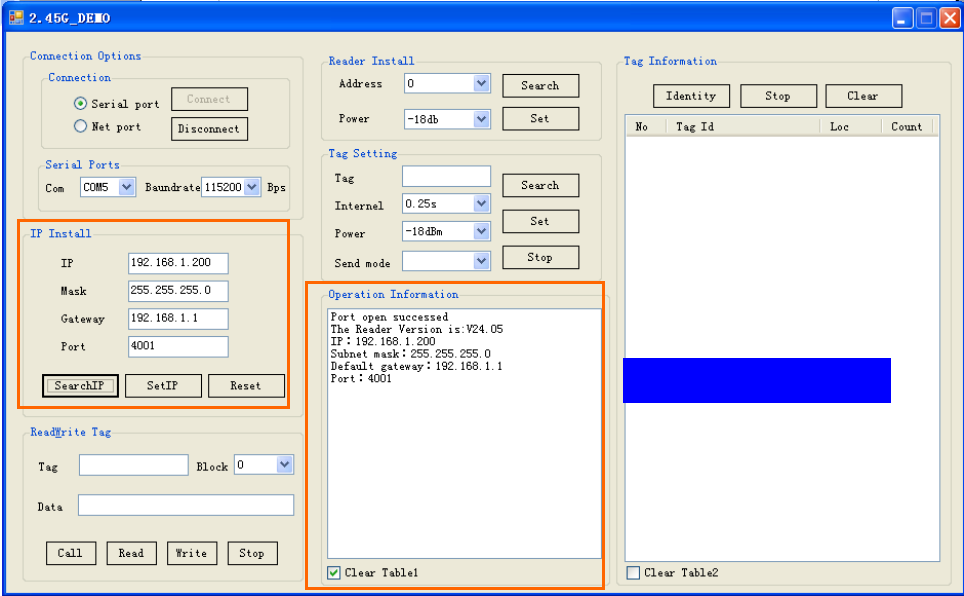This screenshot has height=596, width=964.
Task: Expand the Reader Install Address dropdown
Action: point(481,83)
